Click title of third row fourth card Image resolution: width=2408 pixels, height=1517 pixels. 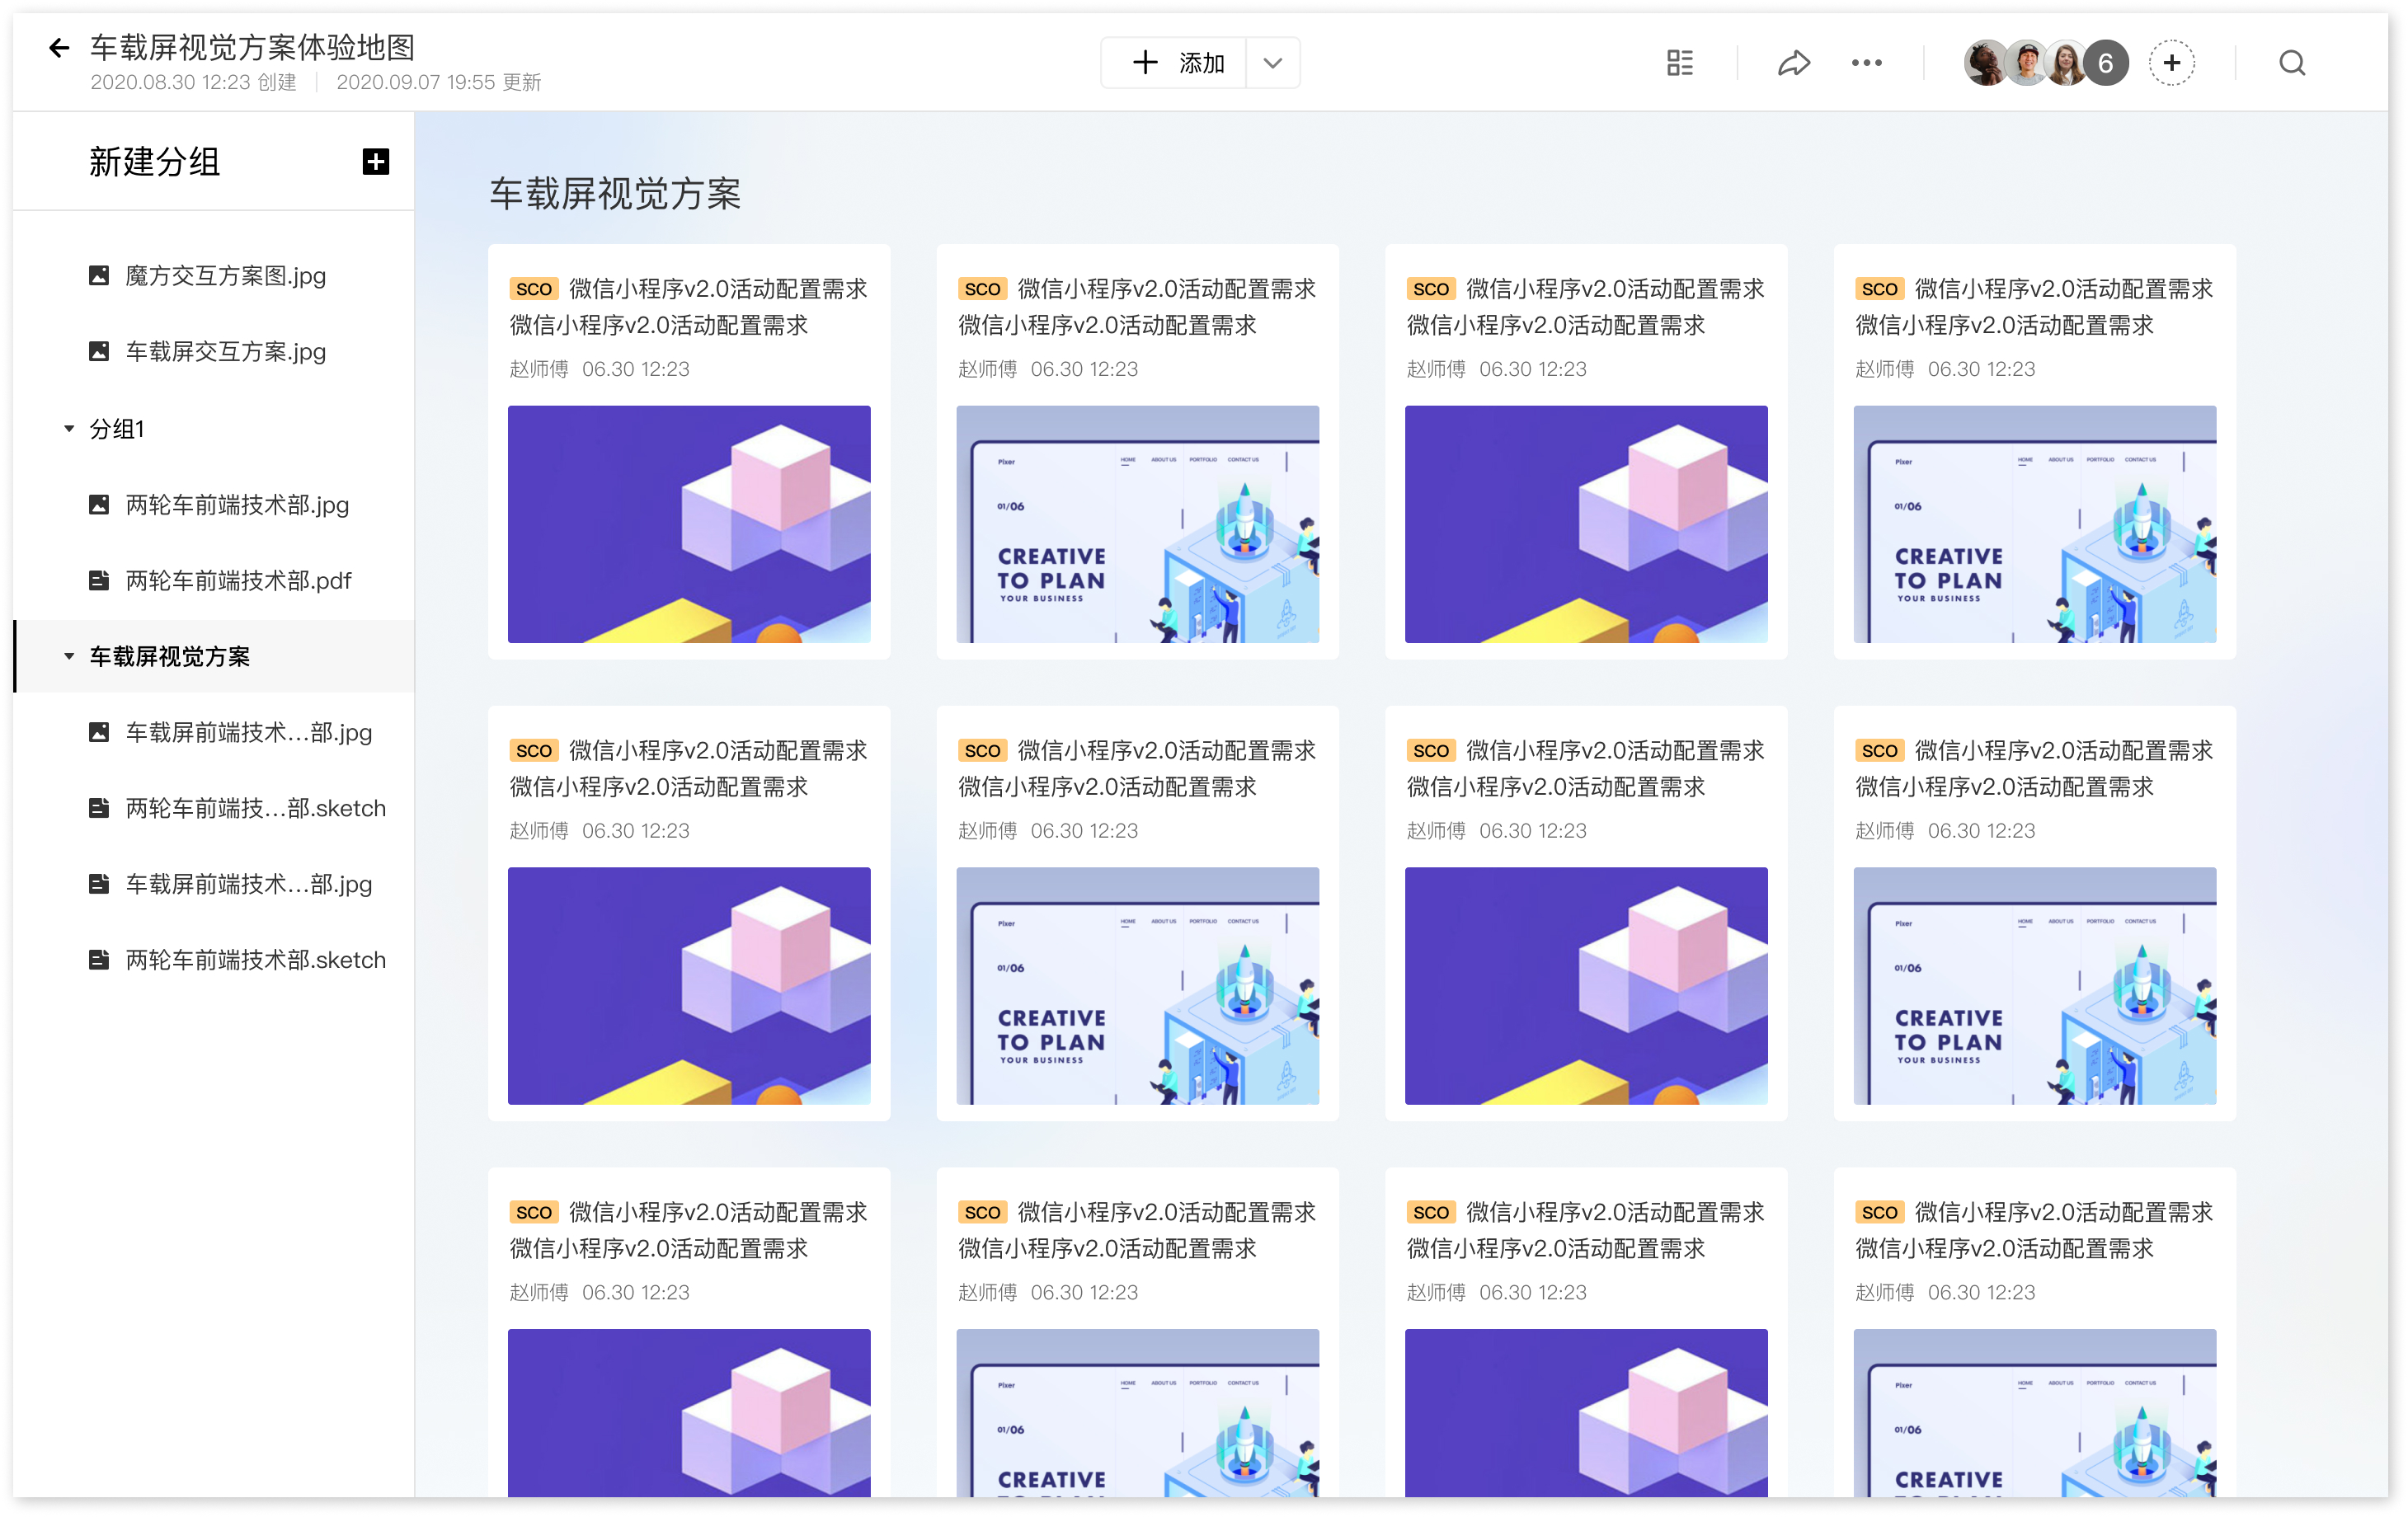tap(2035, 1231)
